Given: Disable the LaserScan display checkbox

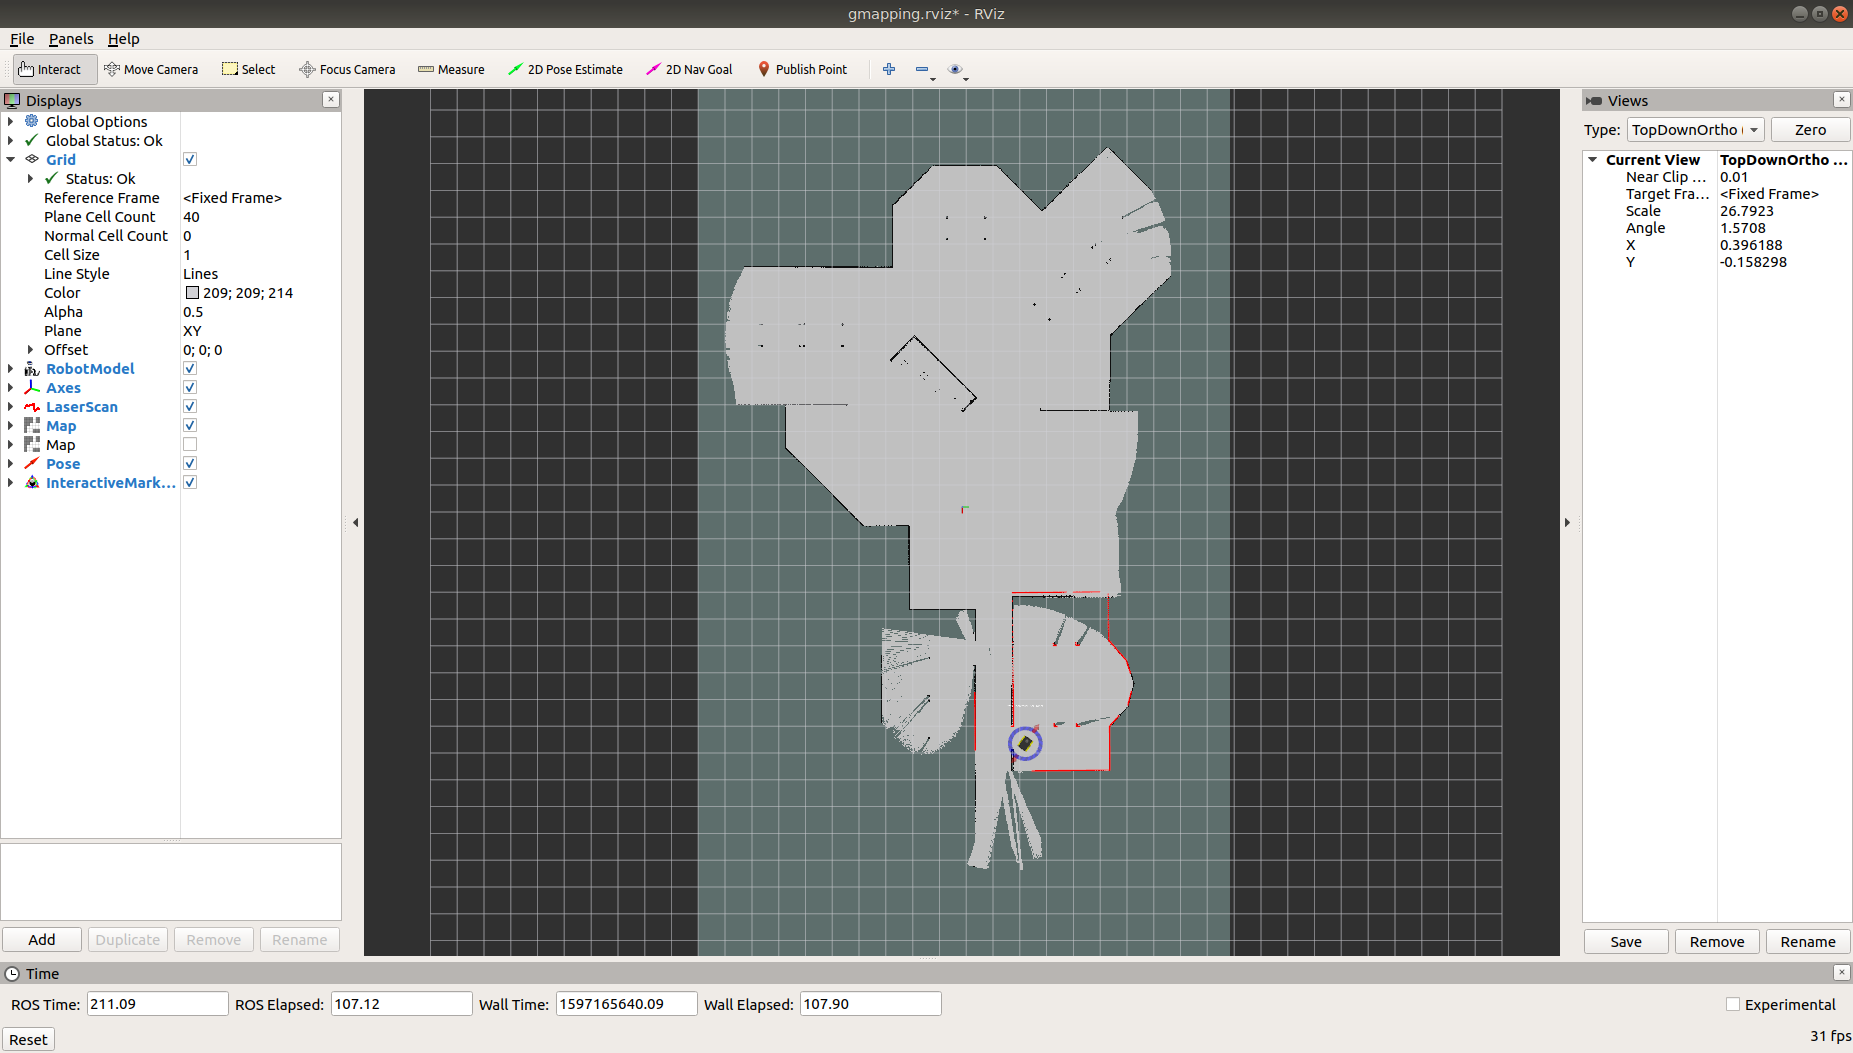Looking at the screenshot, I should [x=190, y=407].
